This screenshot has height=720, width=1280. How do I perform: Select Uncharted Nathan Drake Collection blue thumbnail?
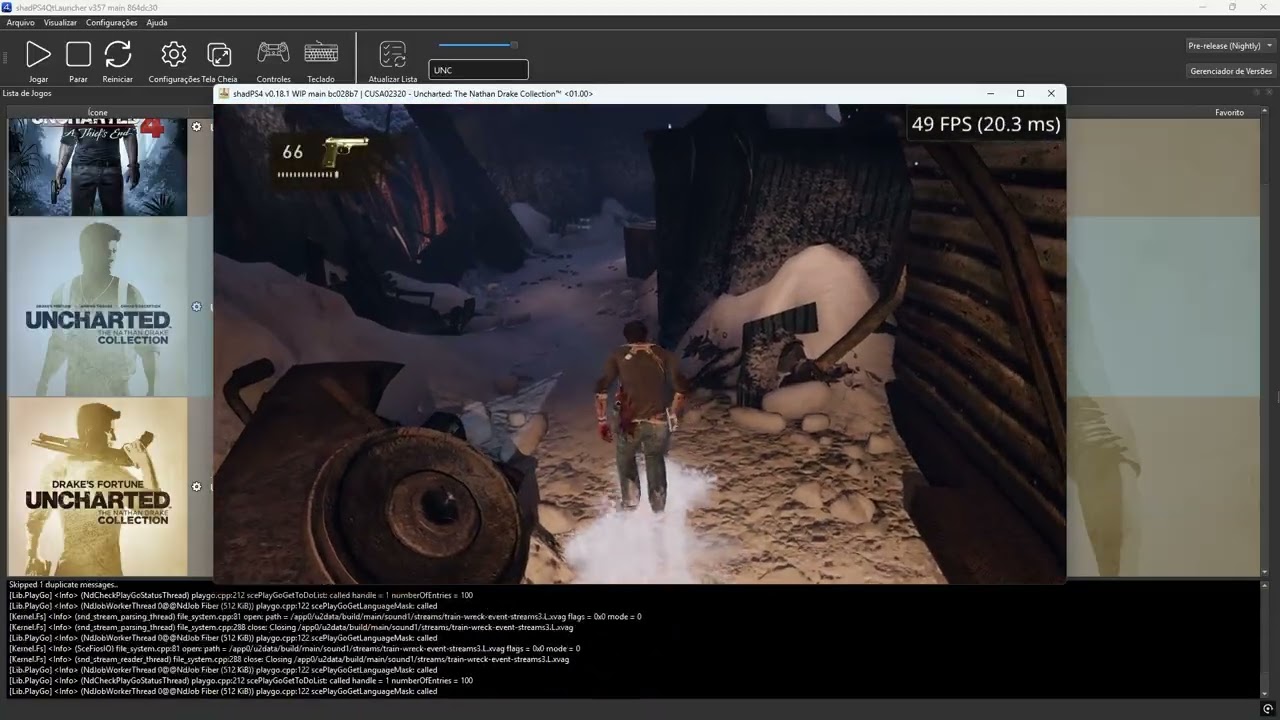pyautogui.click(x=98, y=307)
